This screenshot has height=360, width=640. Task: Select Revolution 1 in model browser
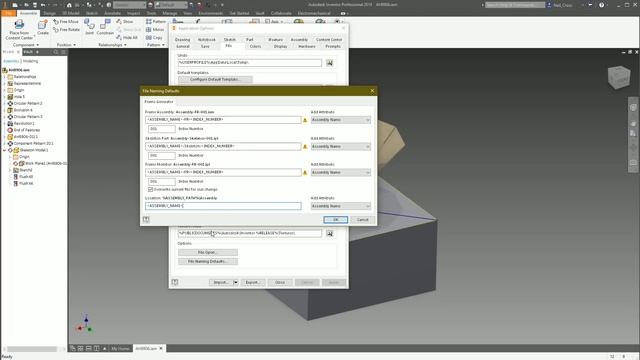coord(24,123)
